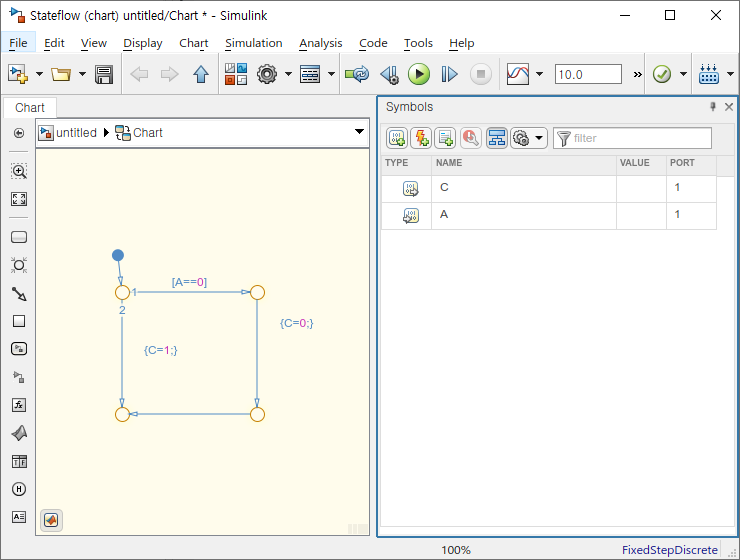Open the Edit menu
This screenshot has height=560, width=740.
pyautogui.click(x=54, y=43)
